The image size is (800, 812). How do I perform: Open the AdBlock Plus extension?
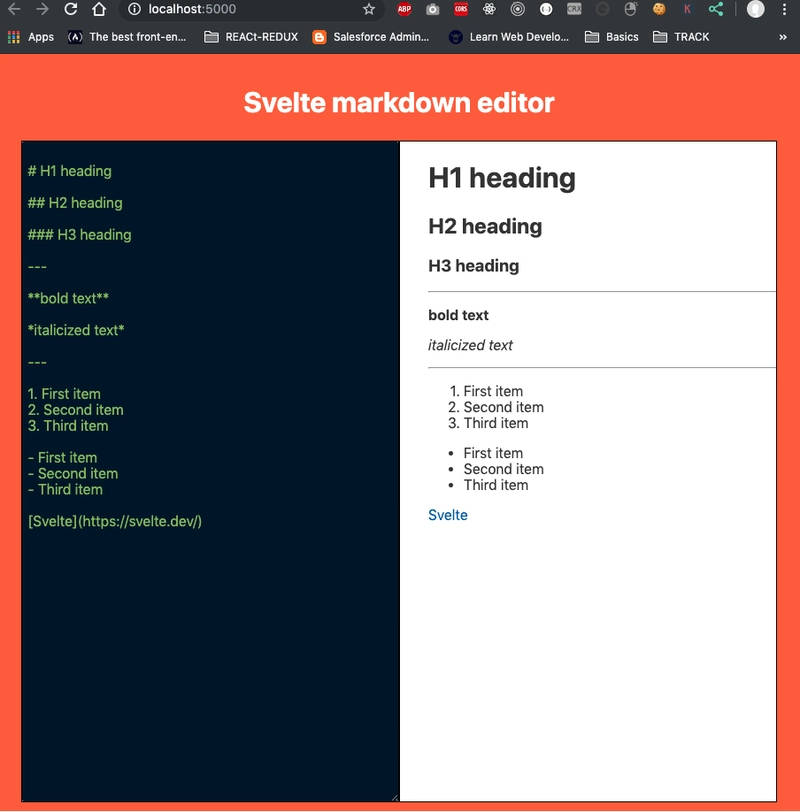(x=404, y=9)
